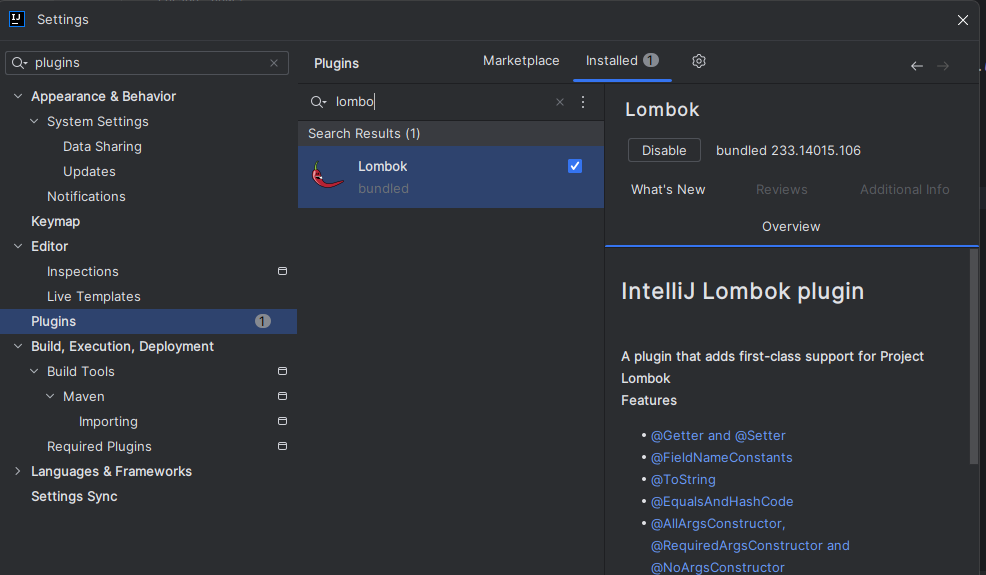The image size is (986, 575).
Task: Click the project-level icon beside Build Tools
Action: point(282,371)
